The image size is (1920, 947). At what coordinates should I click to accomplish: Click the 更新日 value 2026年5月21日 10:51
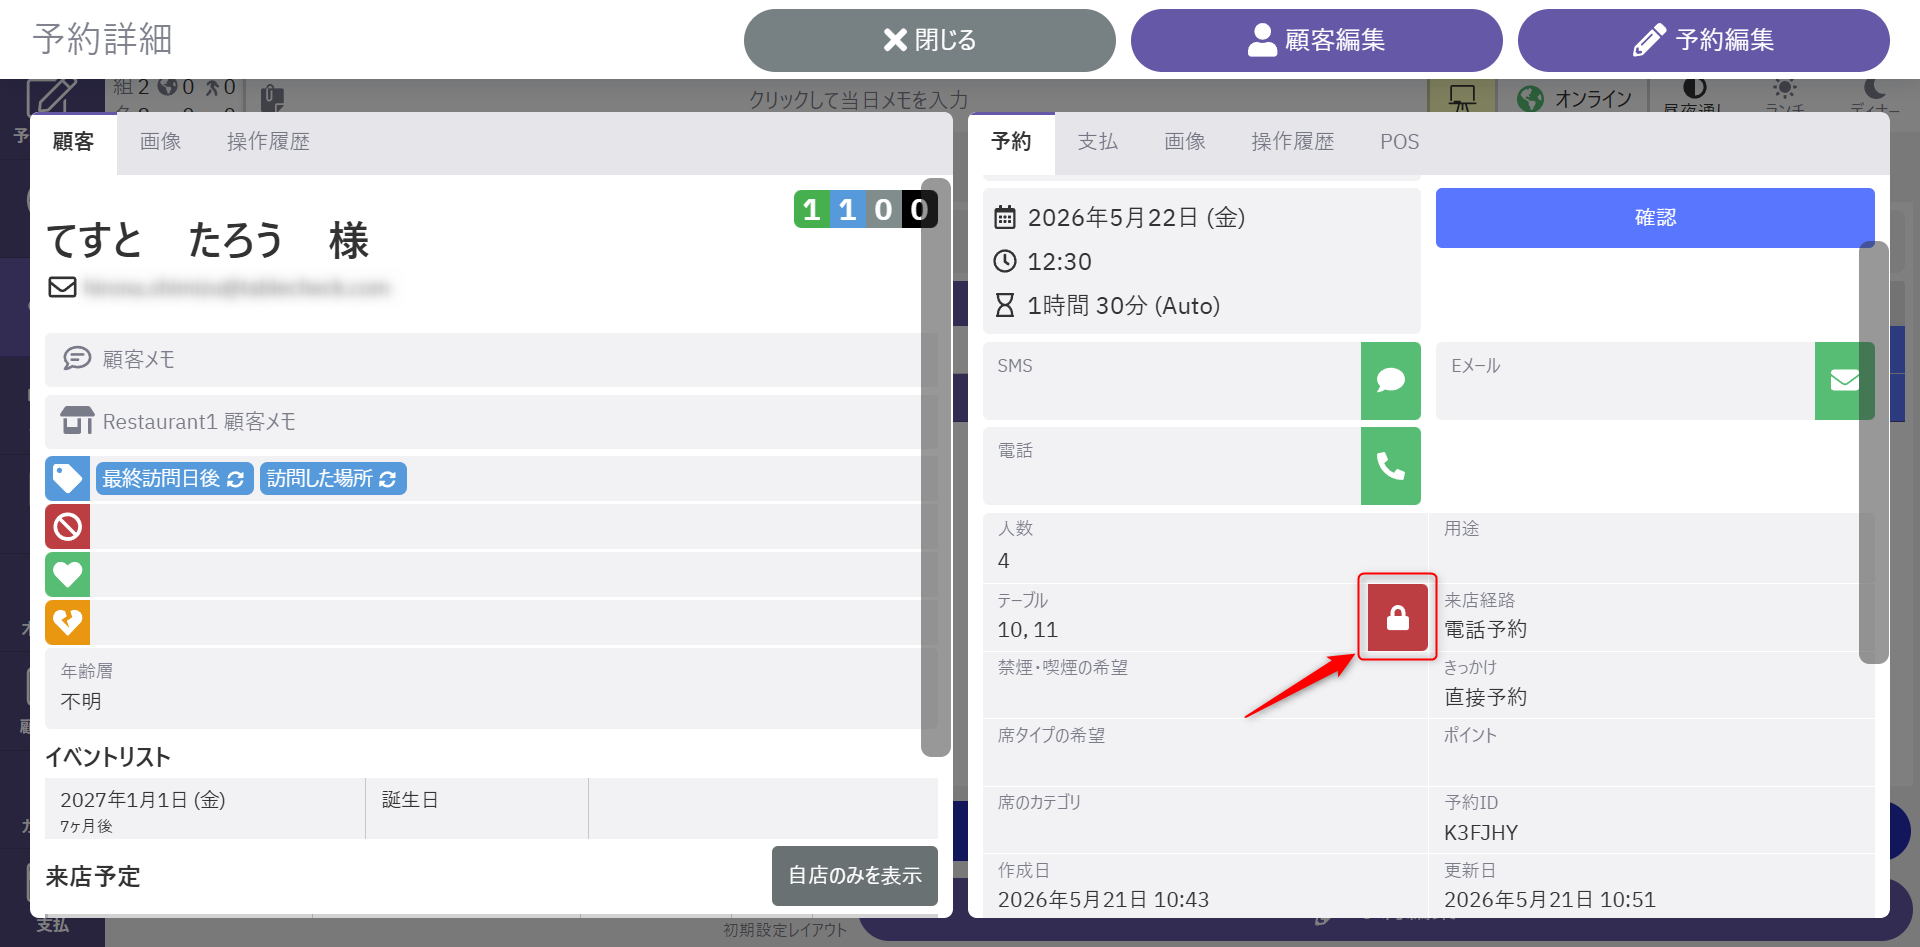coord(1550,899)
